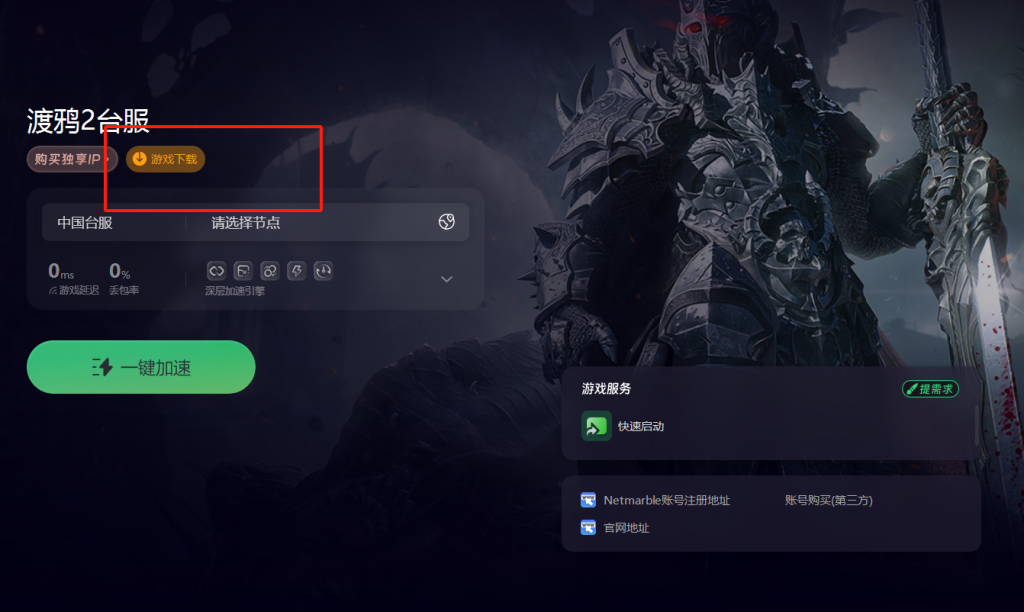Open the 请选择节点 node selector
This screenshot has height=612, width=1024.
click(327, 223)
